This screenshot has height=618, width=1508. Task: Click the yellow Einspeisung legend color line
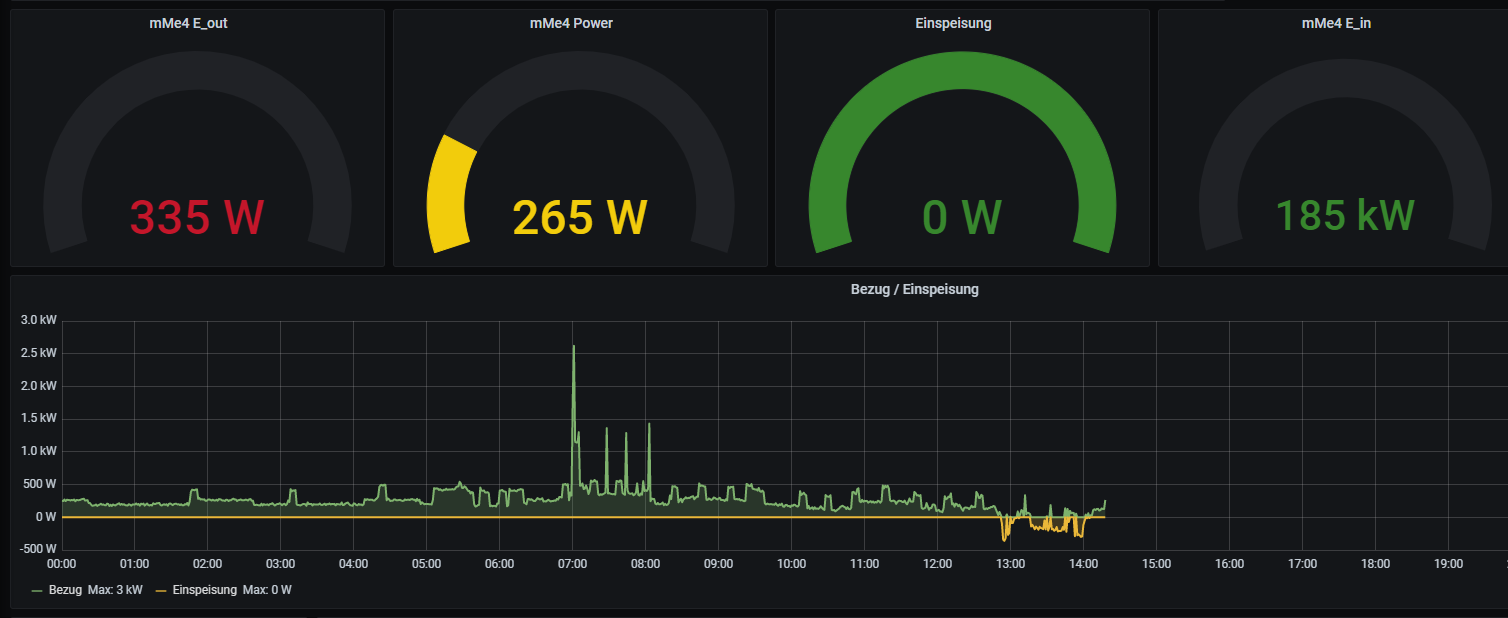point(162,590)
